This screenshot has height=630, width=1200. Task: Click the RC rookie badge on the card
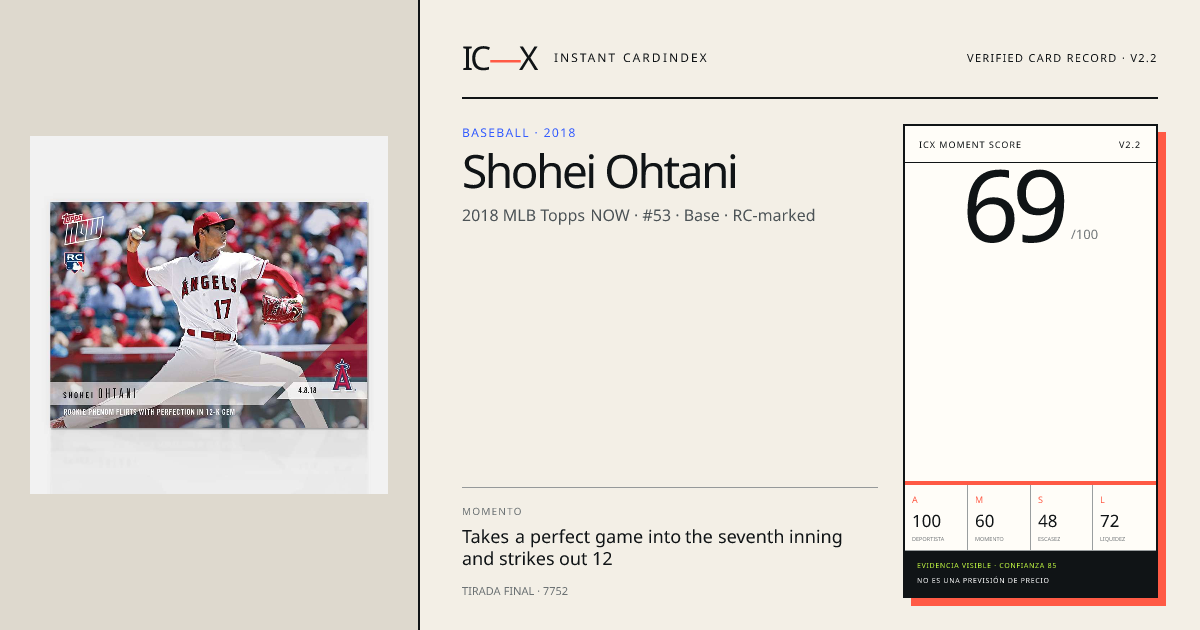tap(74, 261)
